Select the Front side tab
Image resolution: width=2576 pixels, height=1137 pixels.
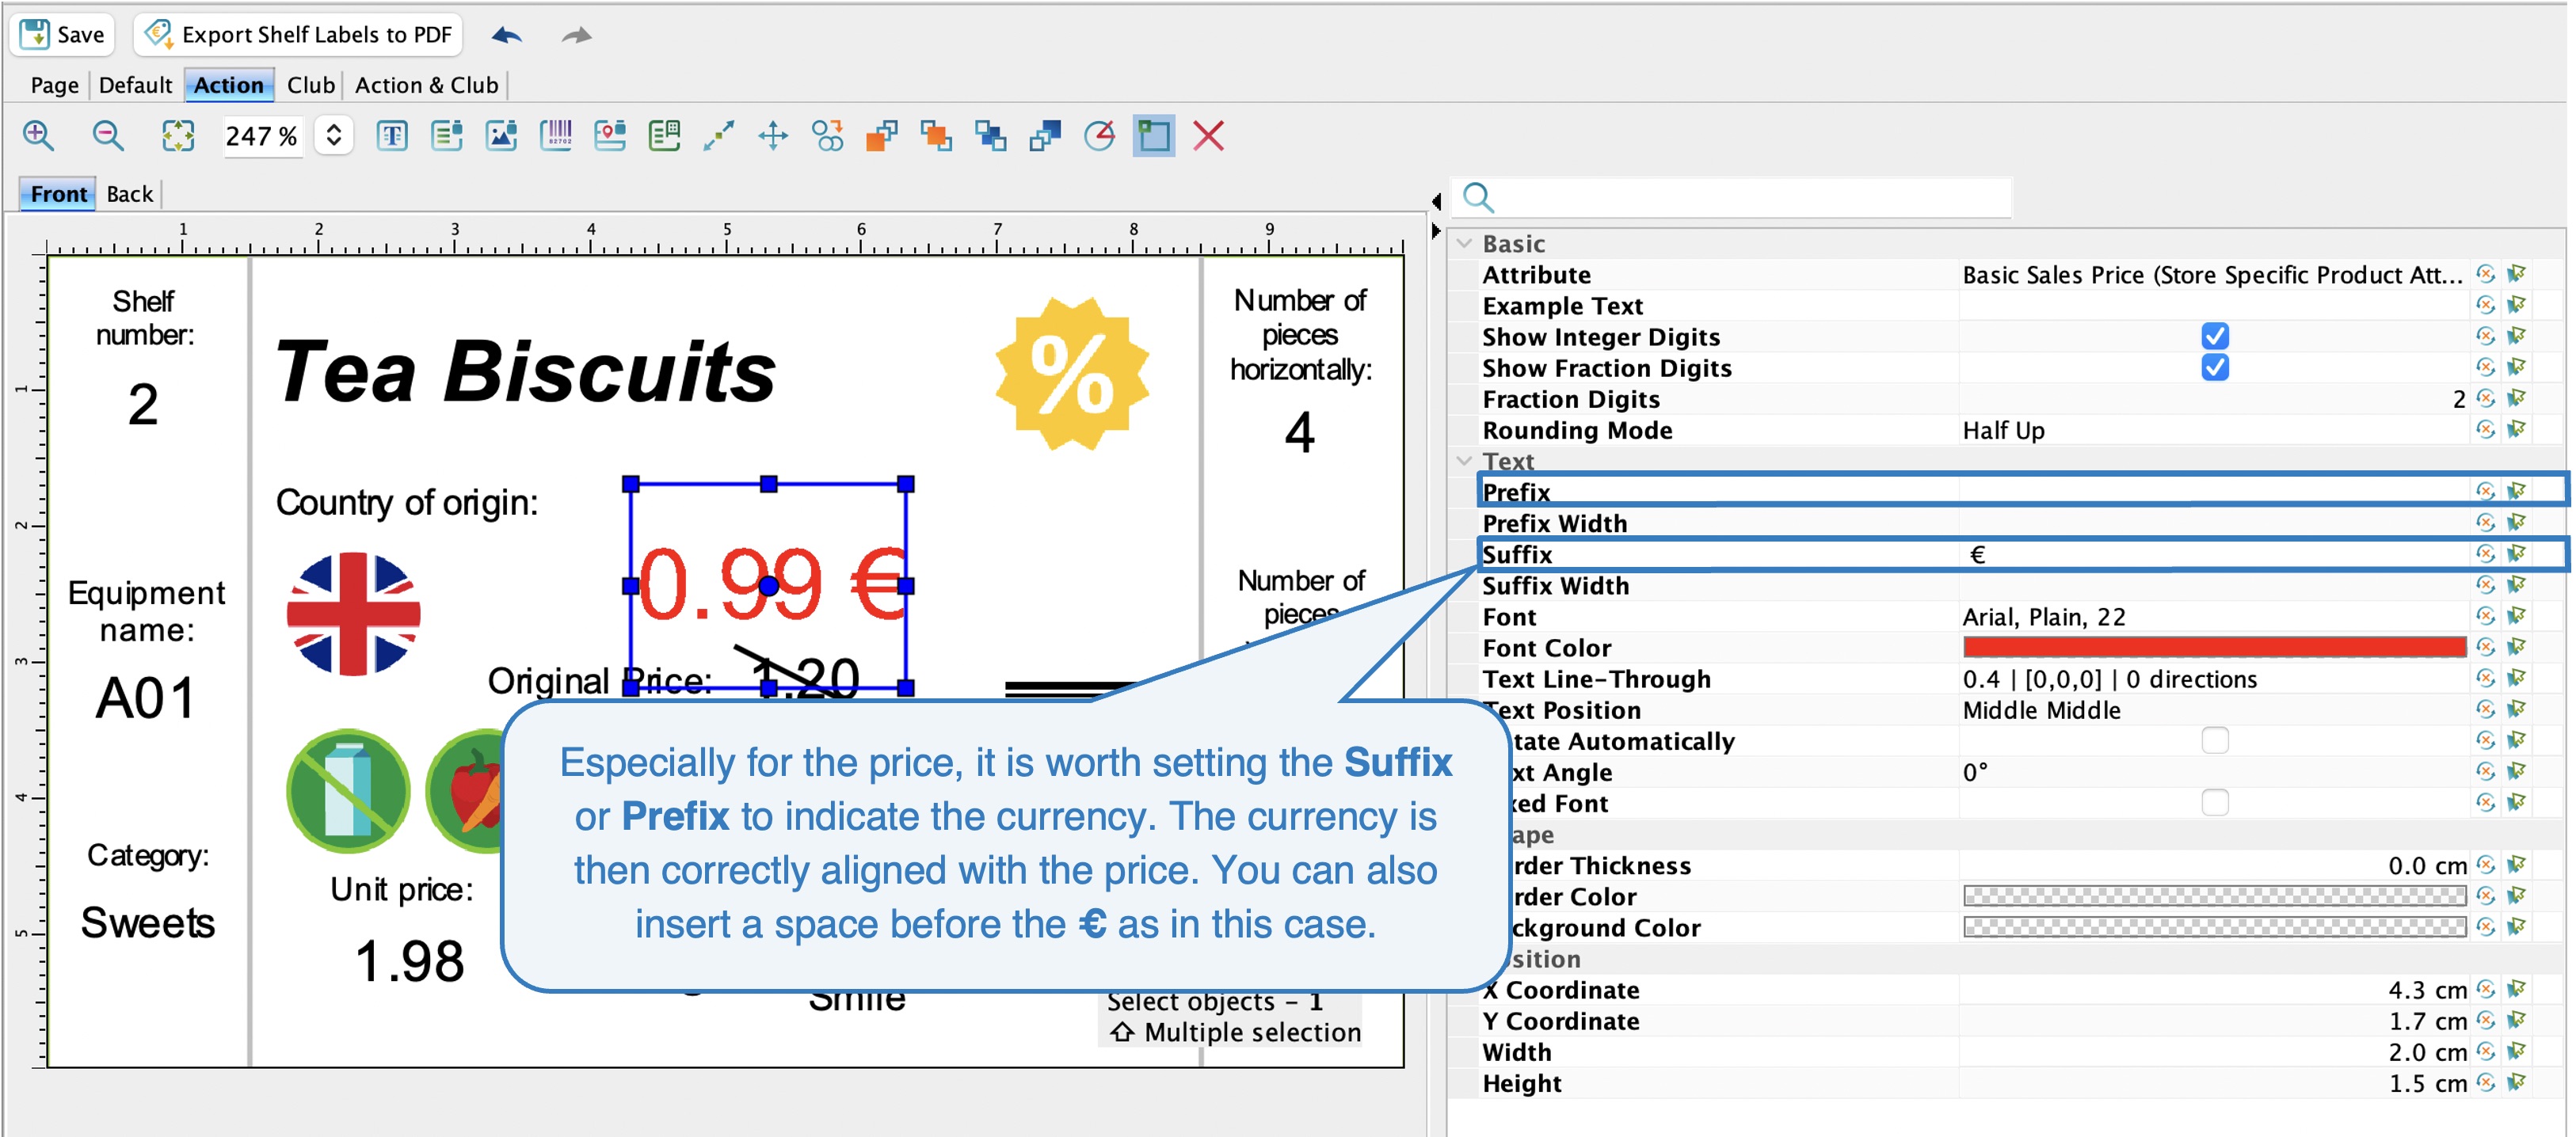[58, 194]
